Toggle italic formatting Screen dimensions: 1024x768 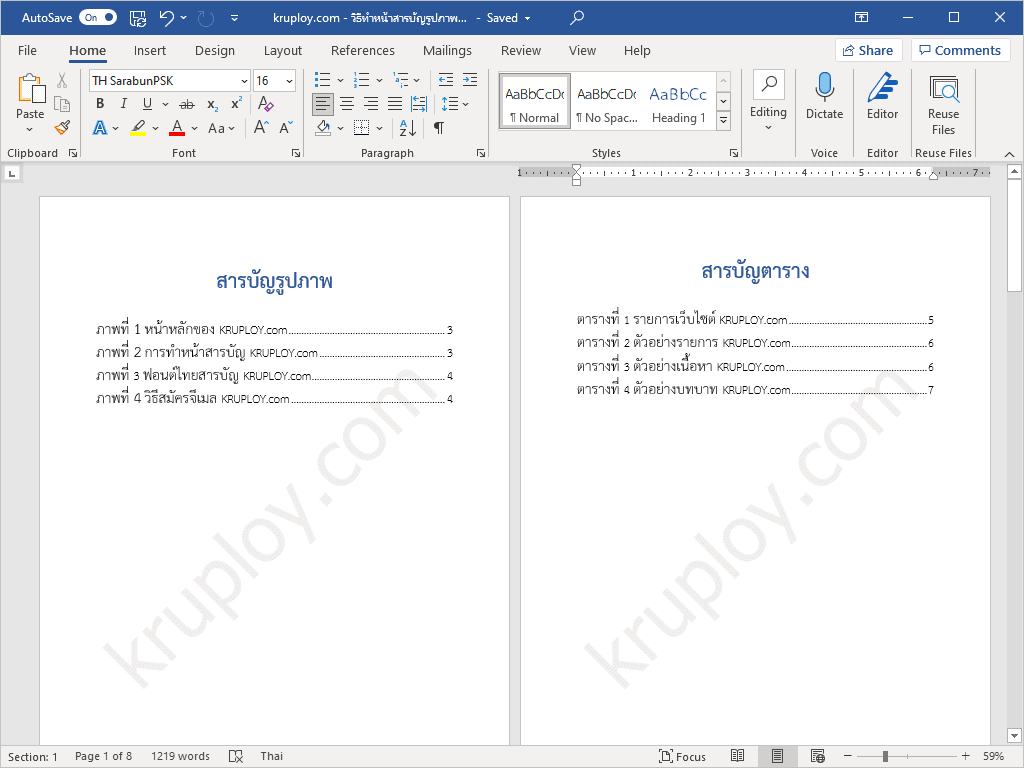click(124, 104)
